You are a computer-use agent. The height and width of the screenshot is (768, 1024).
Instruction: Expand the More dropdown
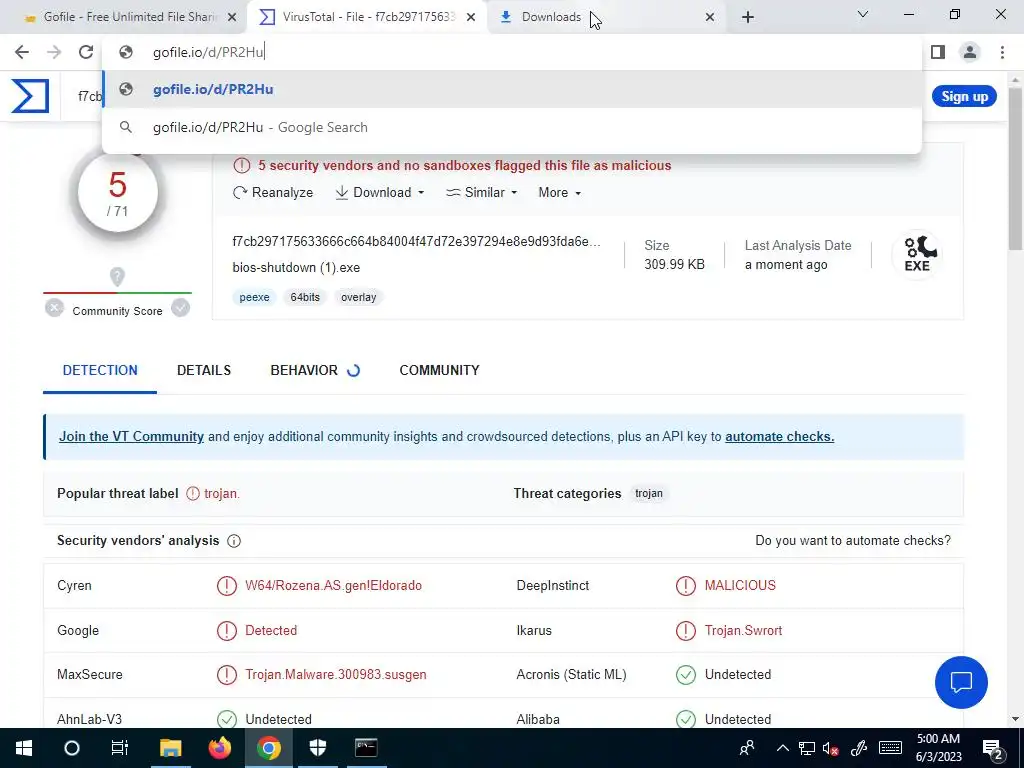(x=560, y=193)
